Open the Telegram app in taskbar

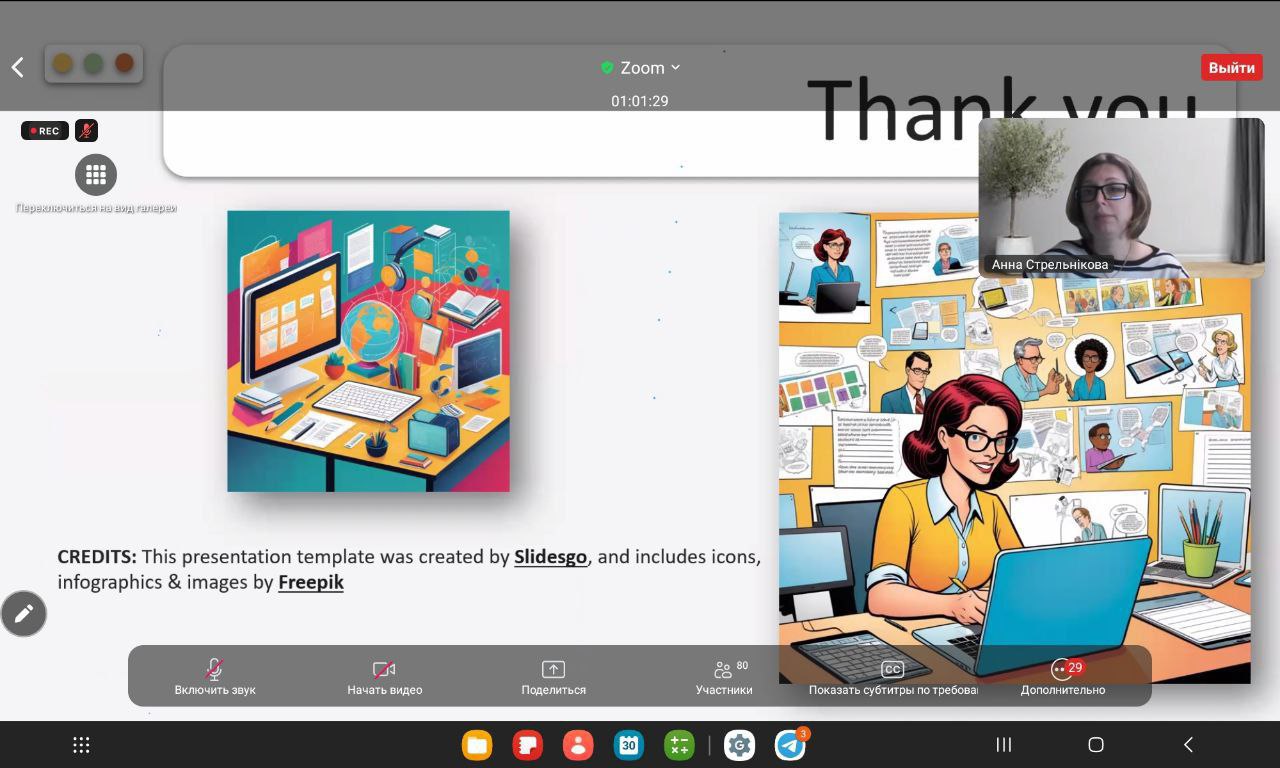point(790,745)
